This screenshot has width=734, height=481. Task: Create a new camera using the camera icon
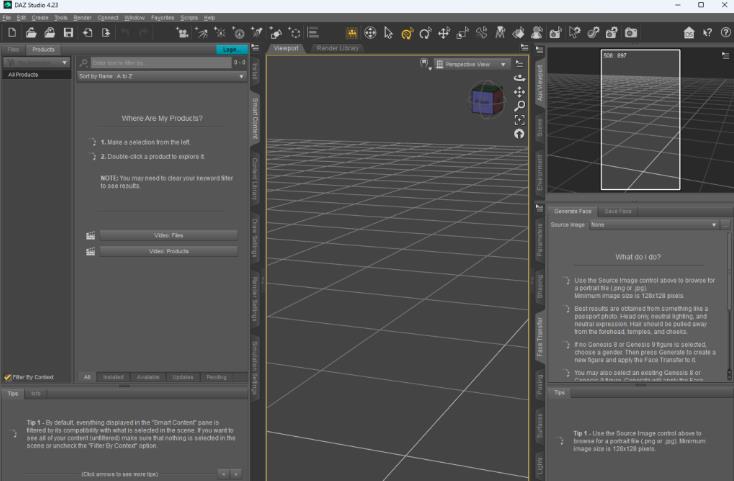[x=182, y=33]
